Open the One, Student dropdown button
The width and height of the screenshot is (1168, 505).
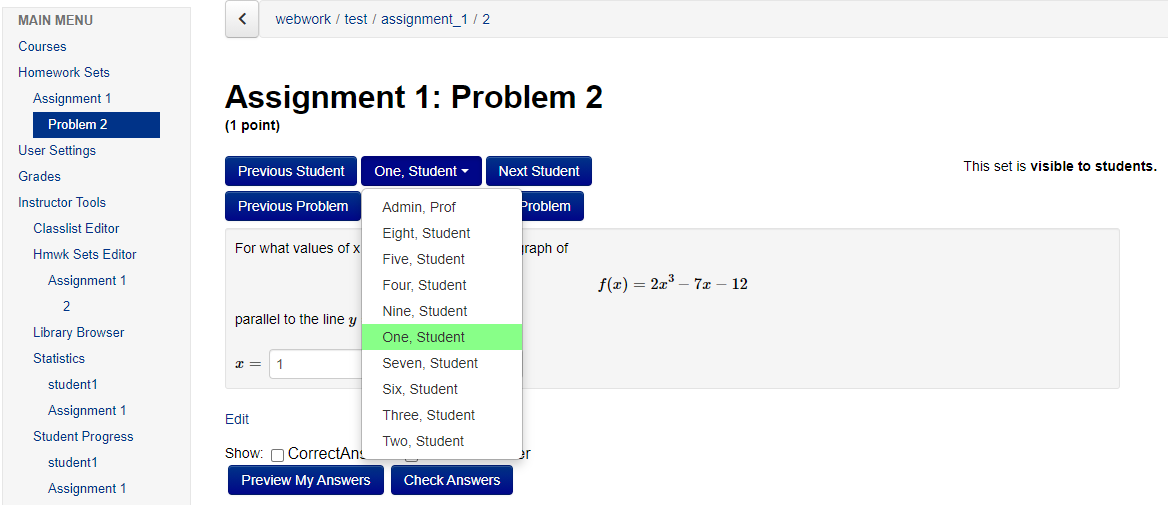click(422, 171)
